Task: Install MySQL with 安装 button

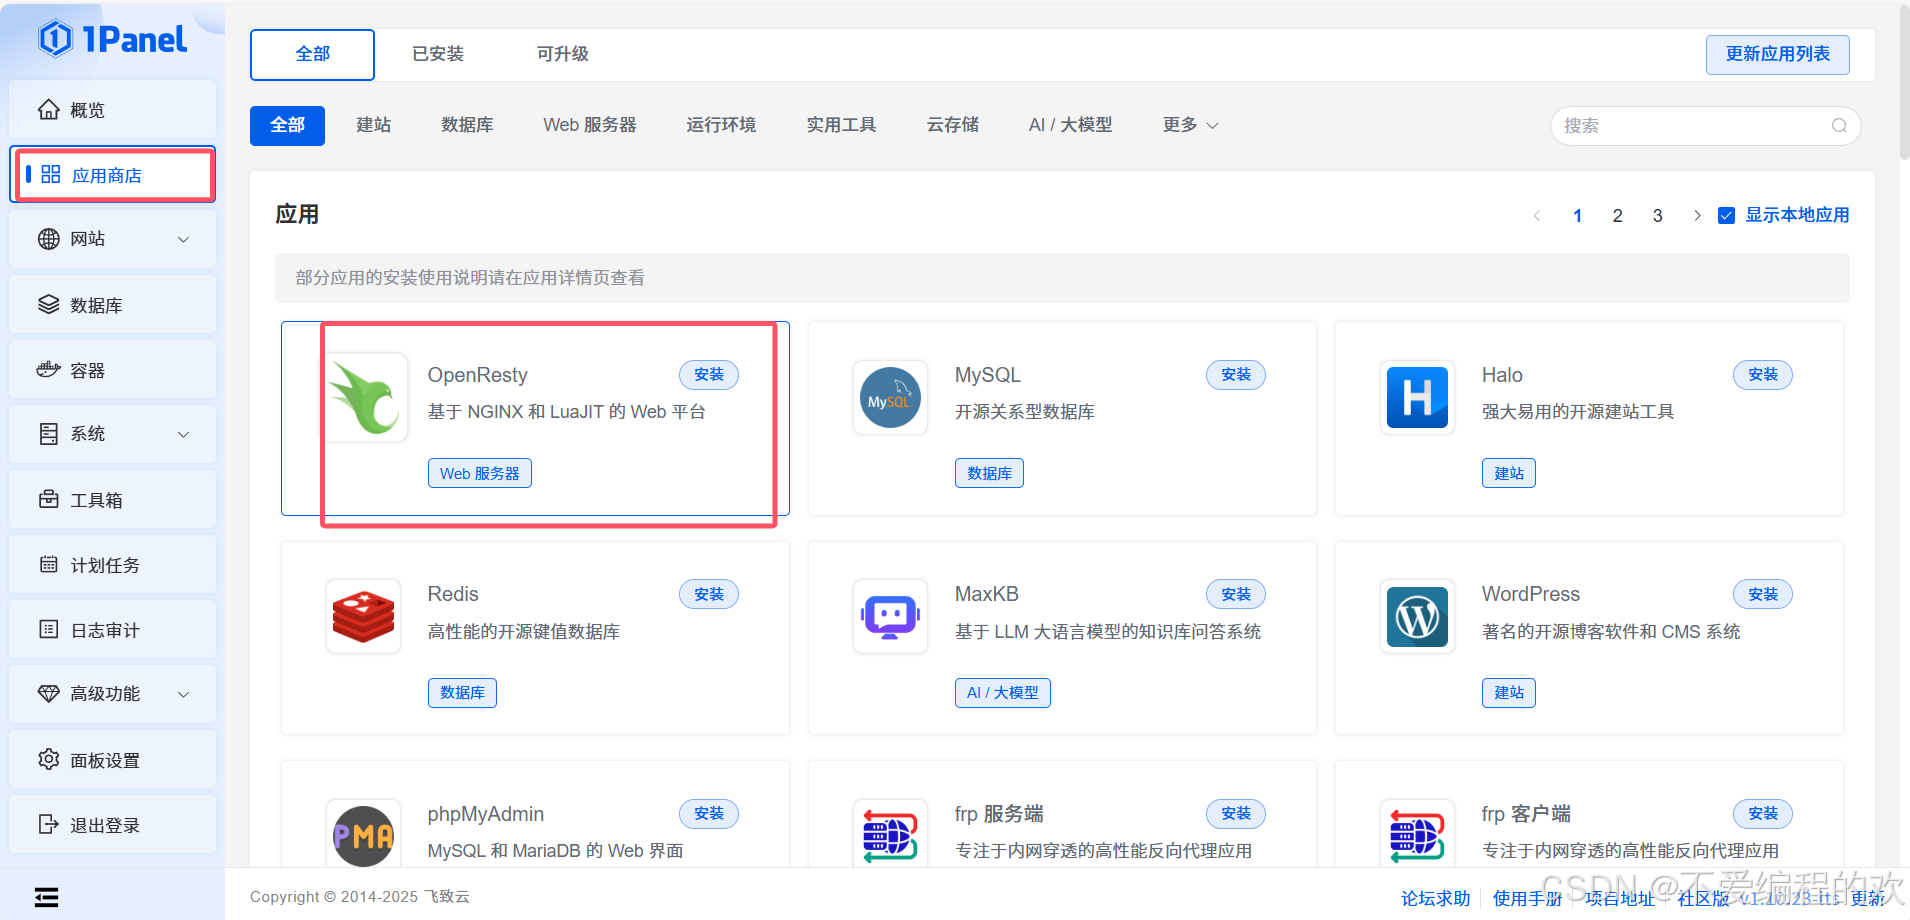Action: (1236, 375)
